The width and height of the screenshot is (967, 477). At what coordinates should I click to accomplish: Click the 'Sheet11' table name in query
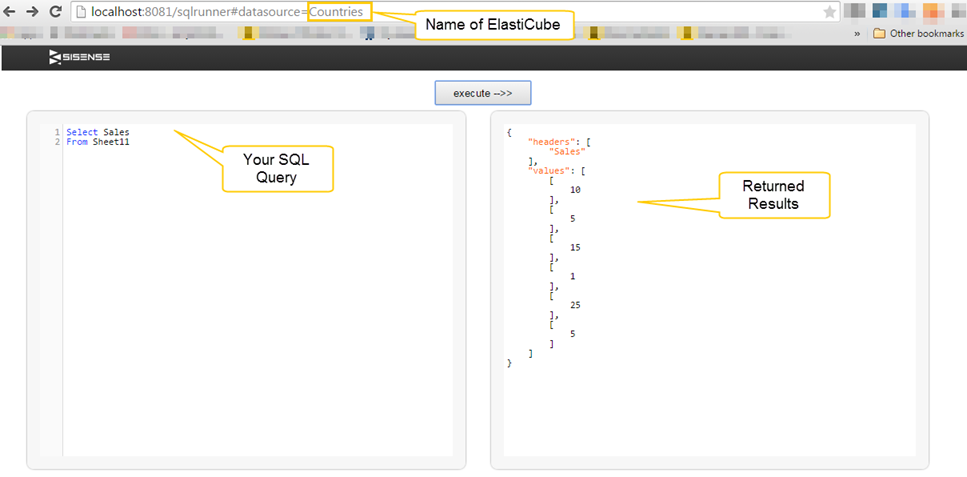[x=111, y=142]
